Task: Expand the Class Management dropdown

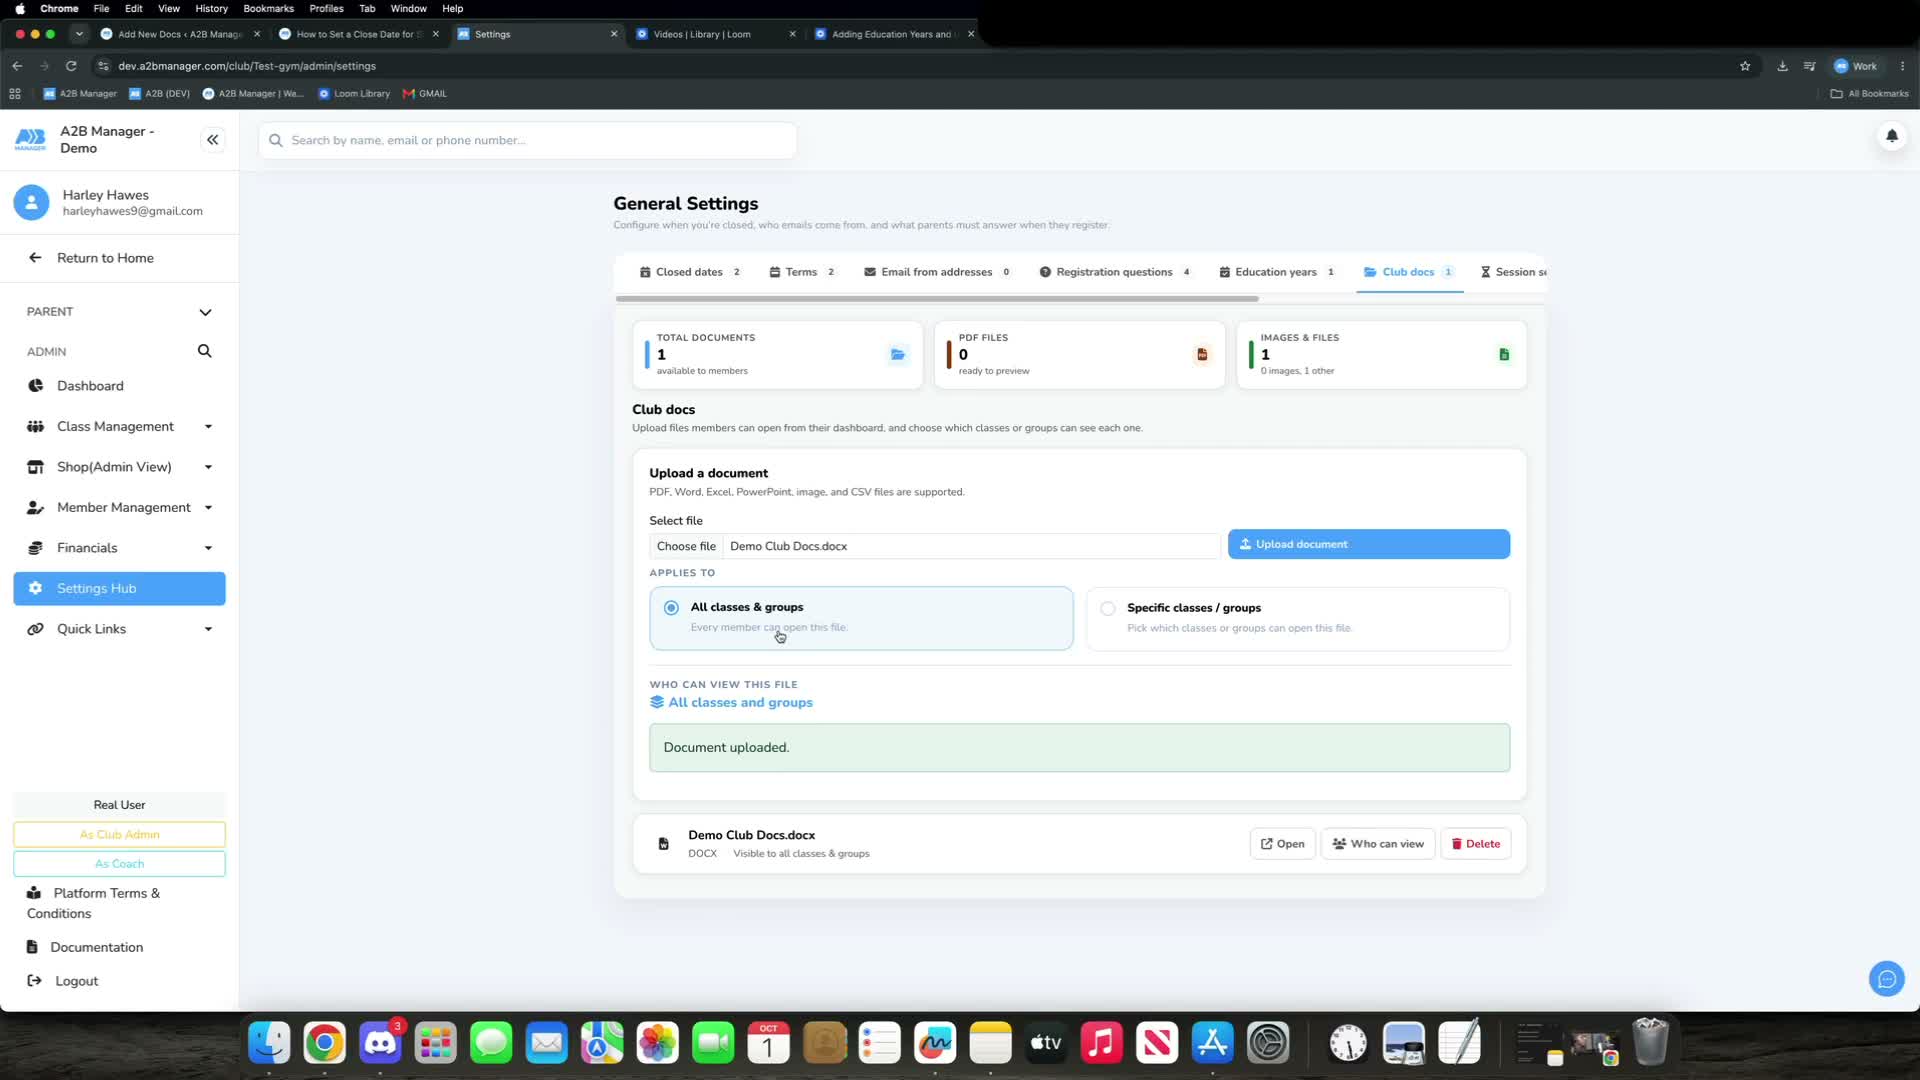Action: 208,427
